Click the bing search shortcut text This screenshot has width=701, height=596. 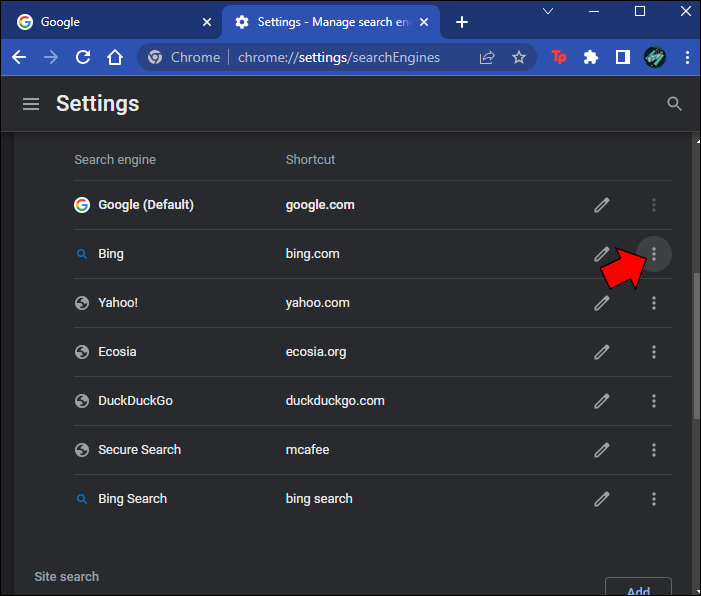(319, 499)
